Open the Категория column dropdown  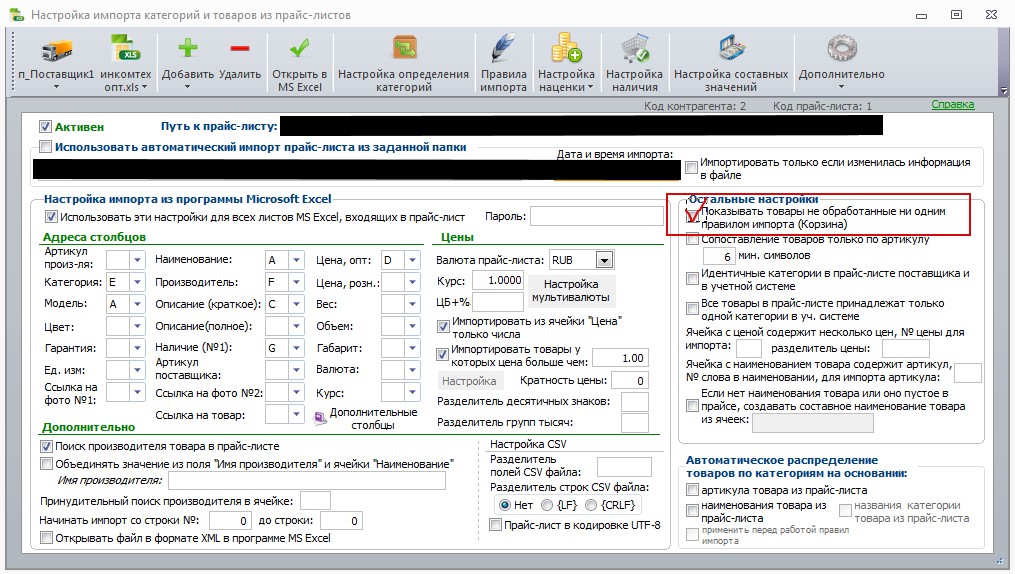point(137,282)
